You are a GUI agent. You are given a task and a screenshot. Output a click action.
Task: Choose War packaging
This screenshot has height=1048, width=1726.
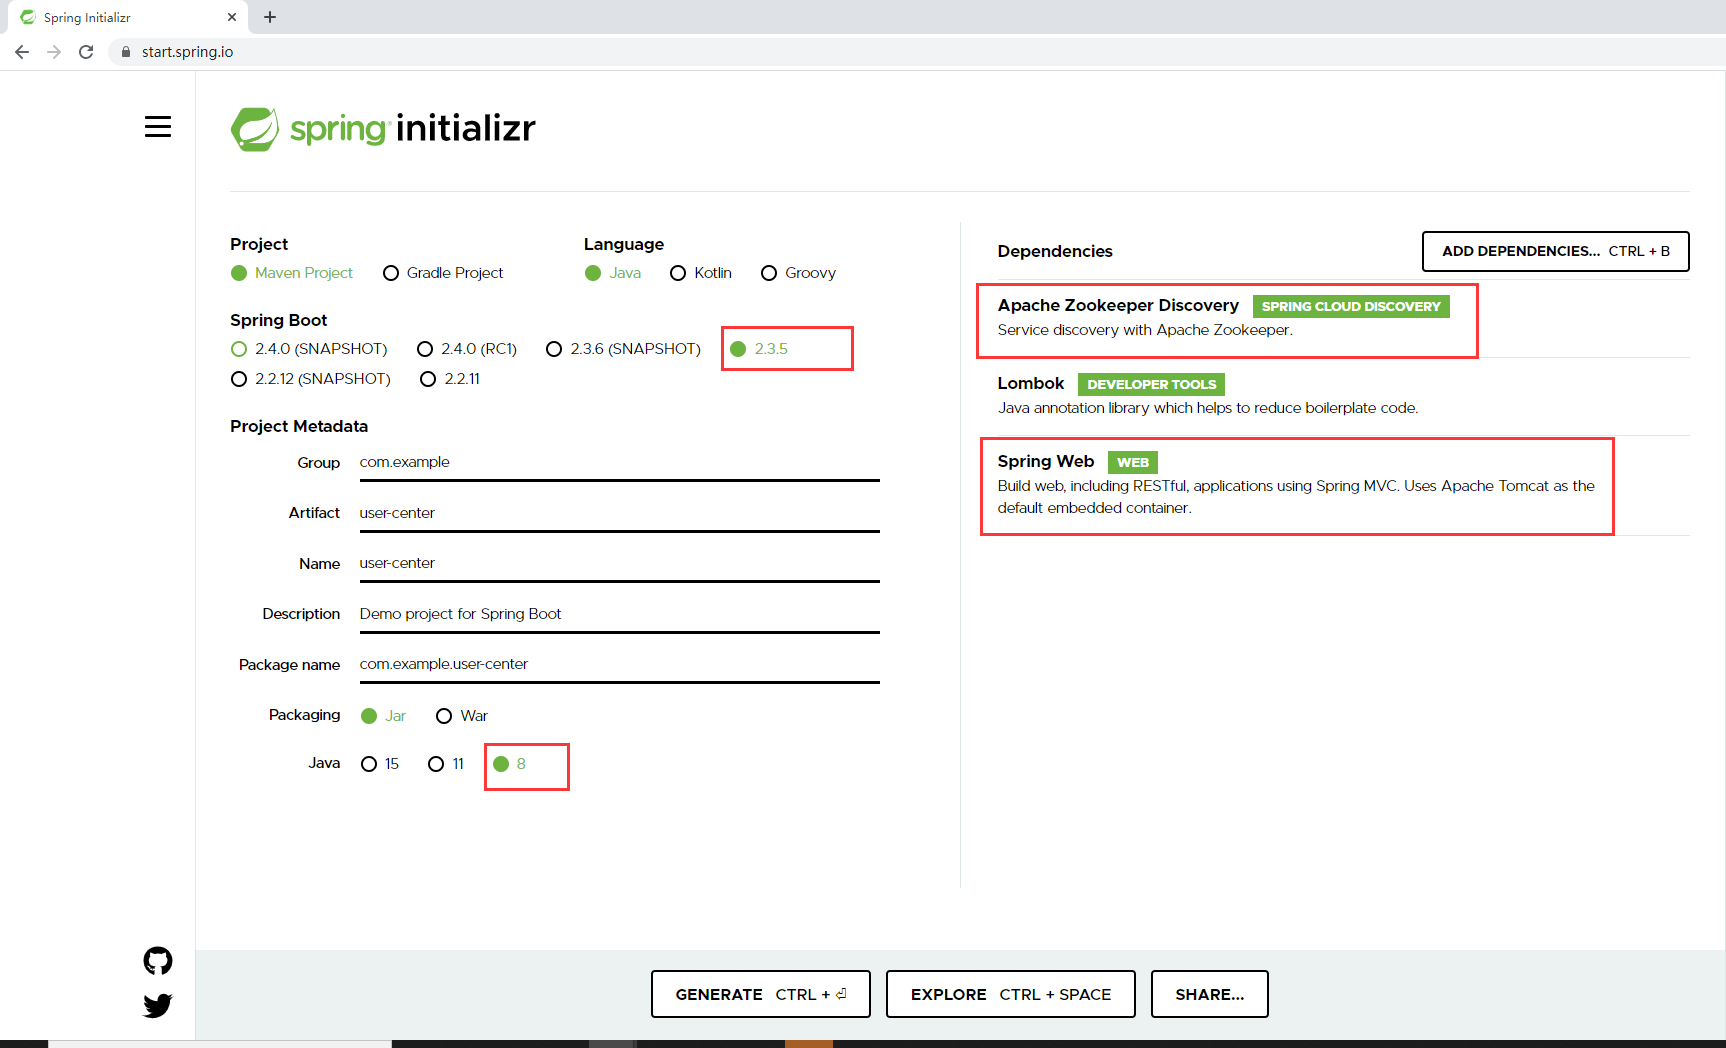point(462,716)
